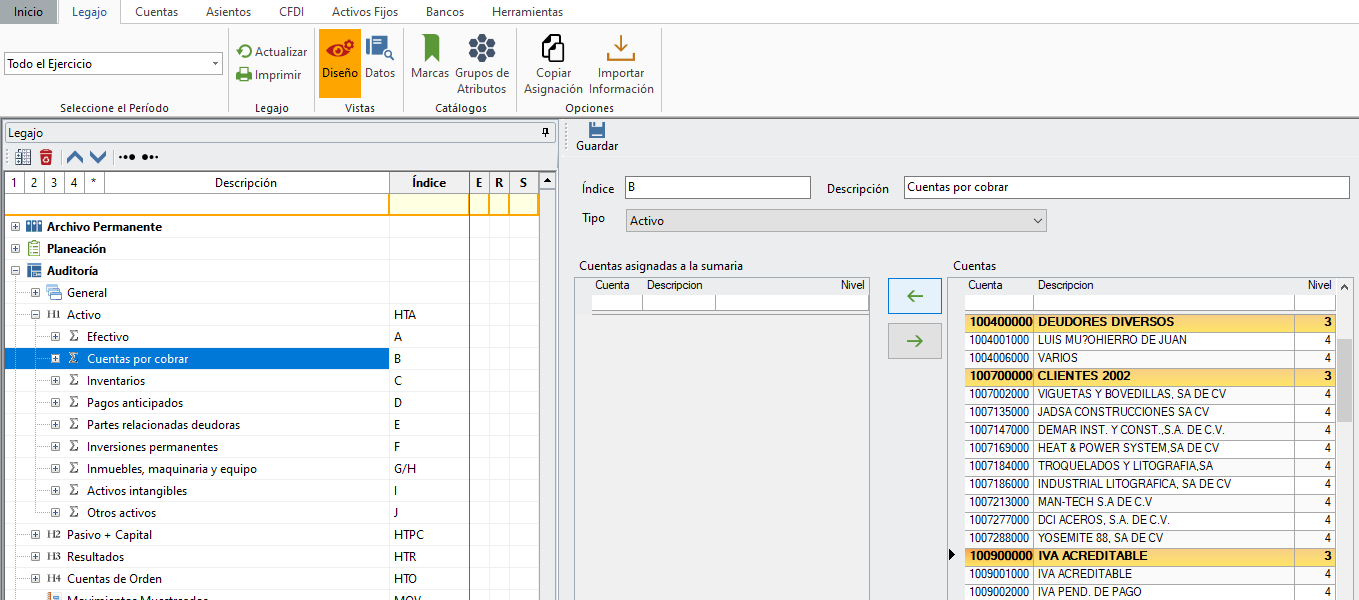Assign account with left arrow button
This screenshot has height=600, width=1359.
click(914, 296)
